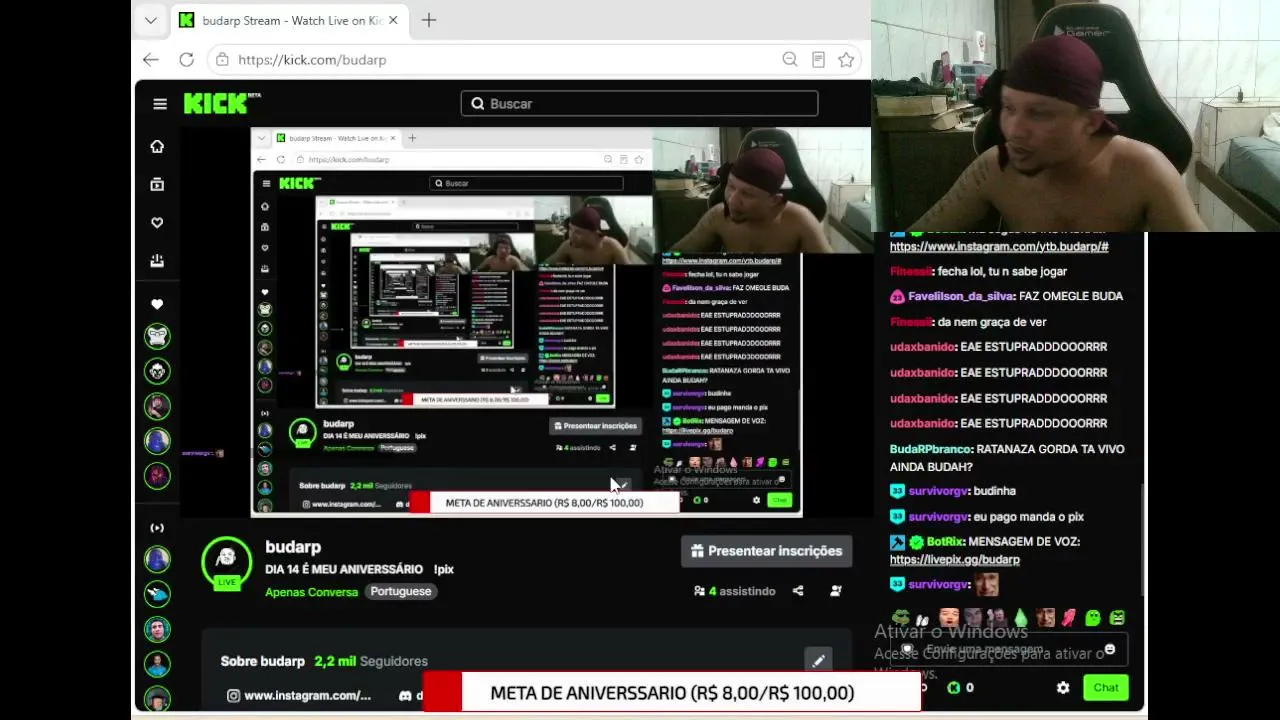Bookmark this page with the star icon
This screenshot has width=1280, height=720.
846,60
